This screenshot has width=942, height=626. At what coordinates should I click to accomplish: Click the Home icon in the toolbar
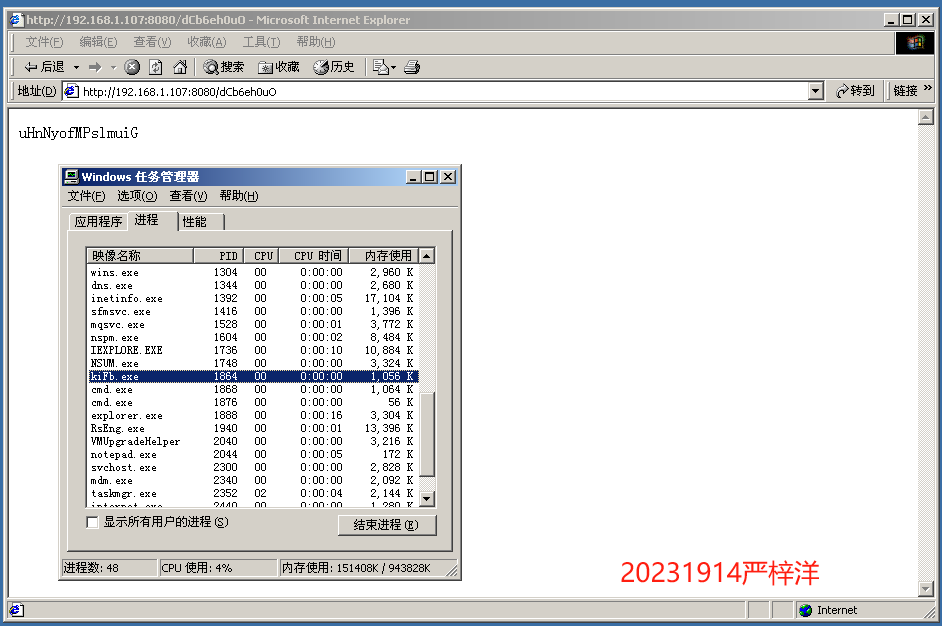pyautogui.click(x=180, y=67)
